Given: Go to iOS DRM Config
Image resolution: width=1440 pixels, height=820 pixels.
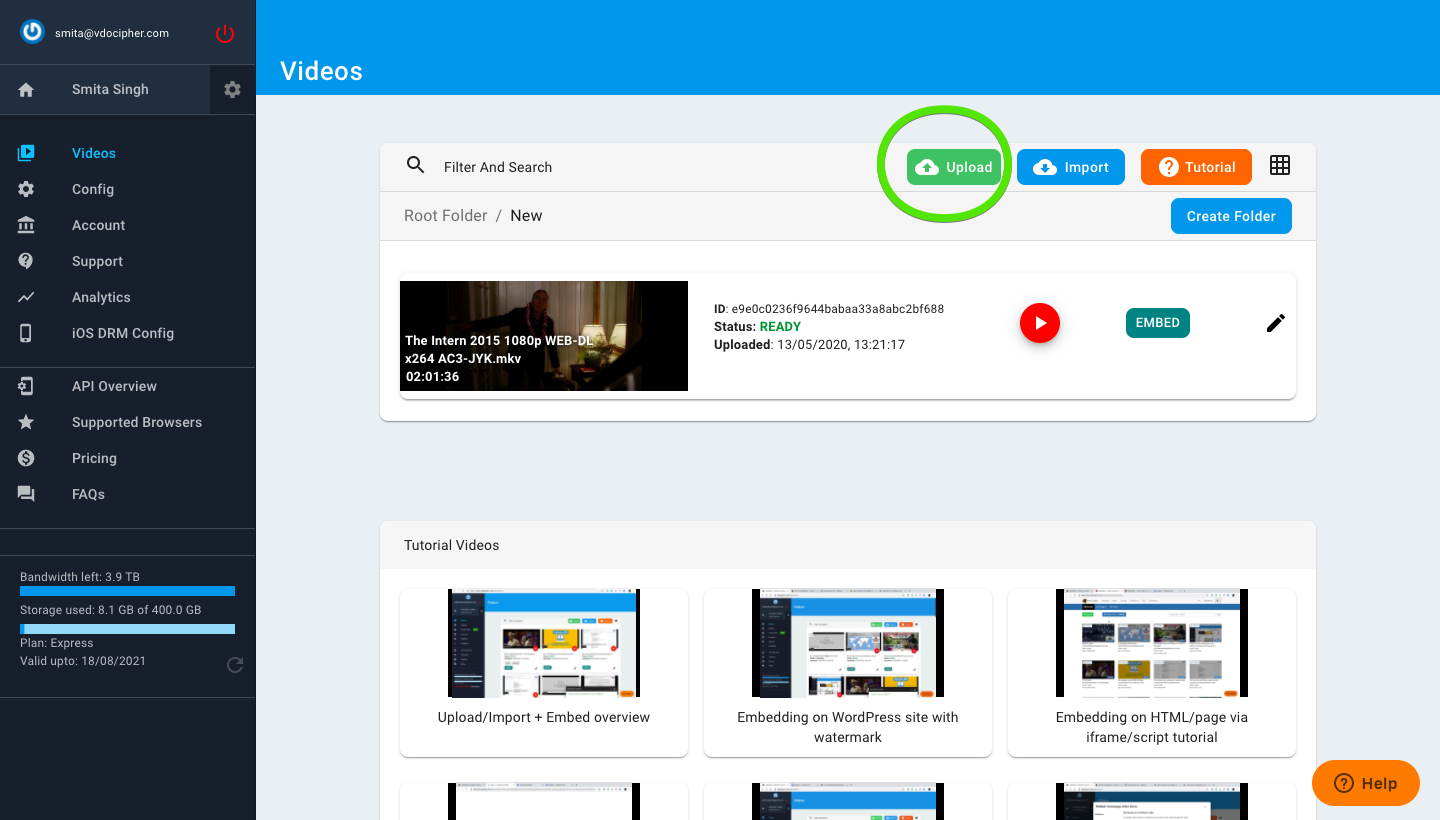Looking at the screenshot, I should click(x=123, y=333).
